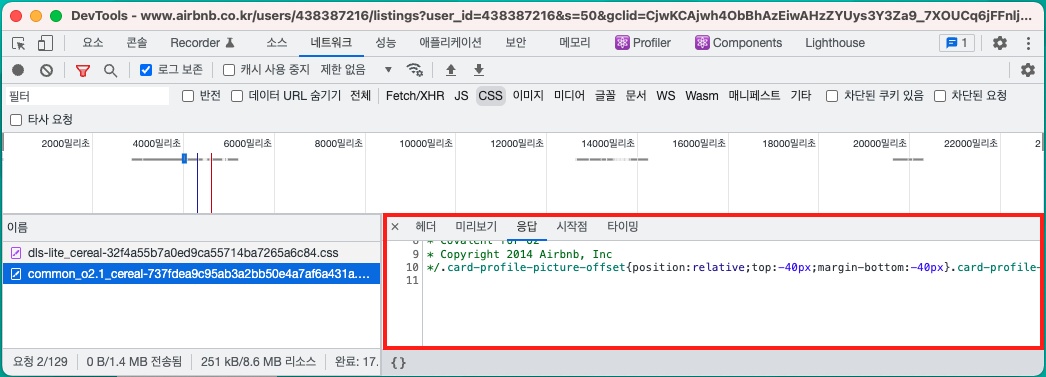1046x377 pixels.
Task: Open the React Components tab
Action: pos(738,43)
